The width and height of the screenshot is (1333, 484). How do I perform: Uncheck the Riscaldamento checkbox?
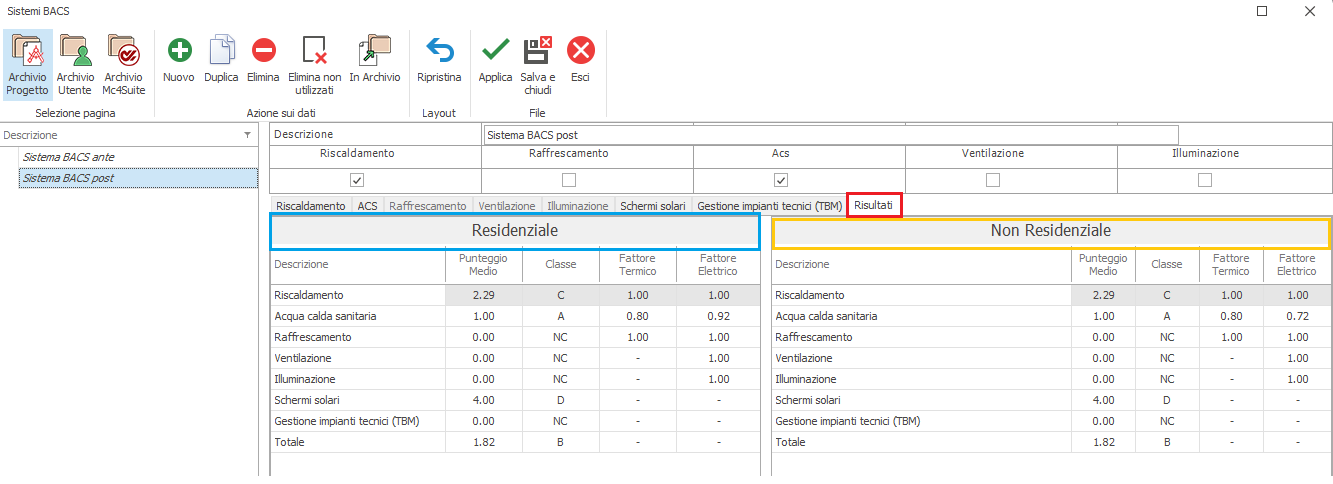(x=357, y=180)
